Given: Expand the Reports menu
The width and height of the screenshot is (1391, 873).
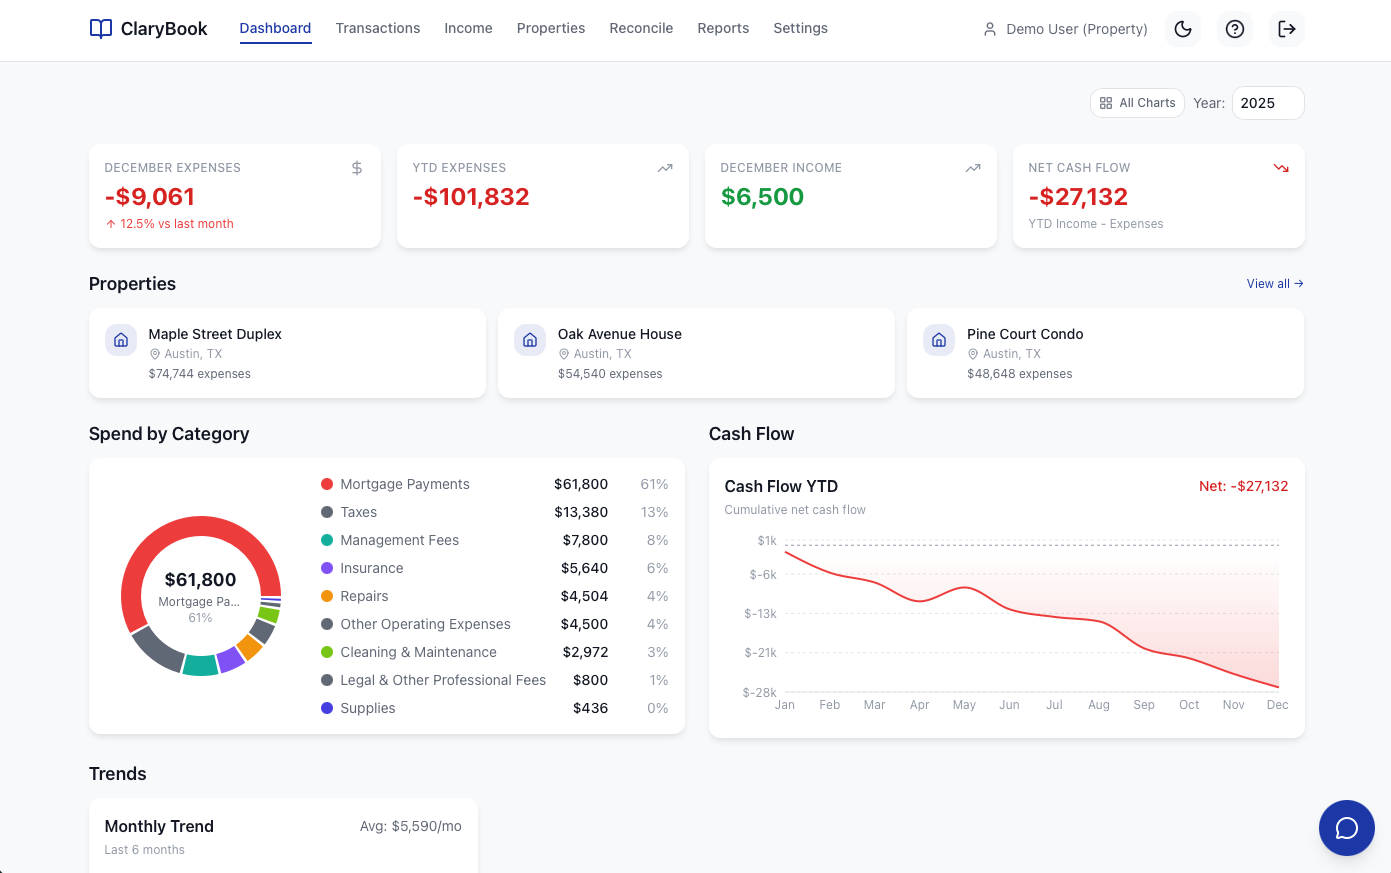Looking at the screenshot, I should click(723, 28).
